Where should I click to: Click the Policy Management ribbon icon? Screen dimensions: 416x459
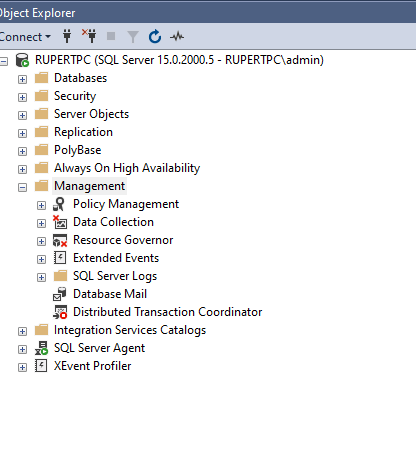60,204
